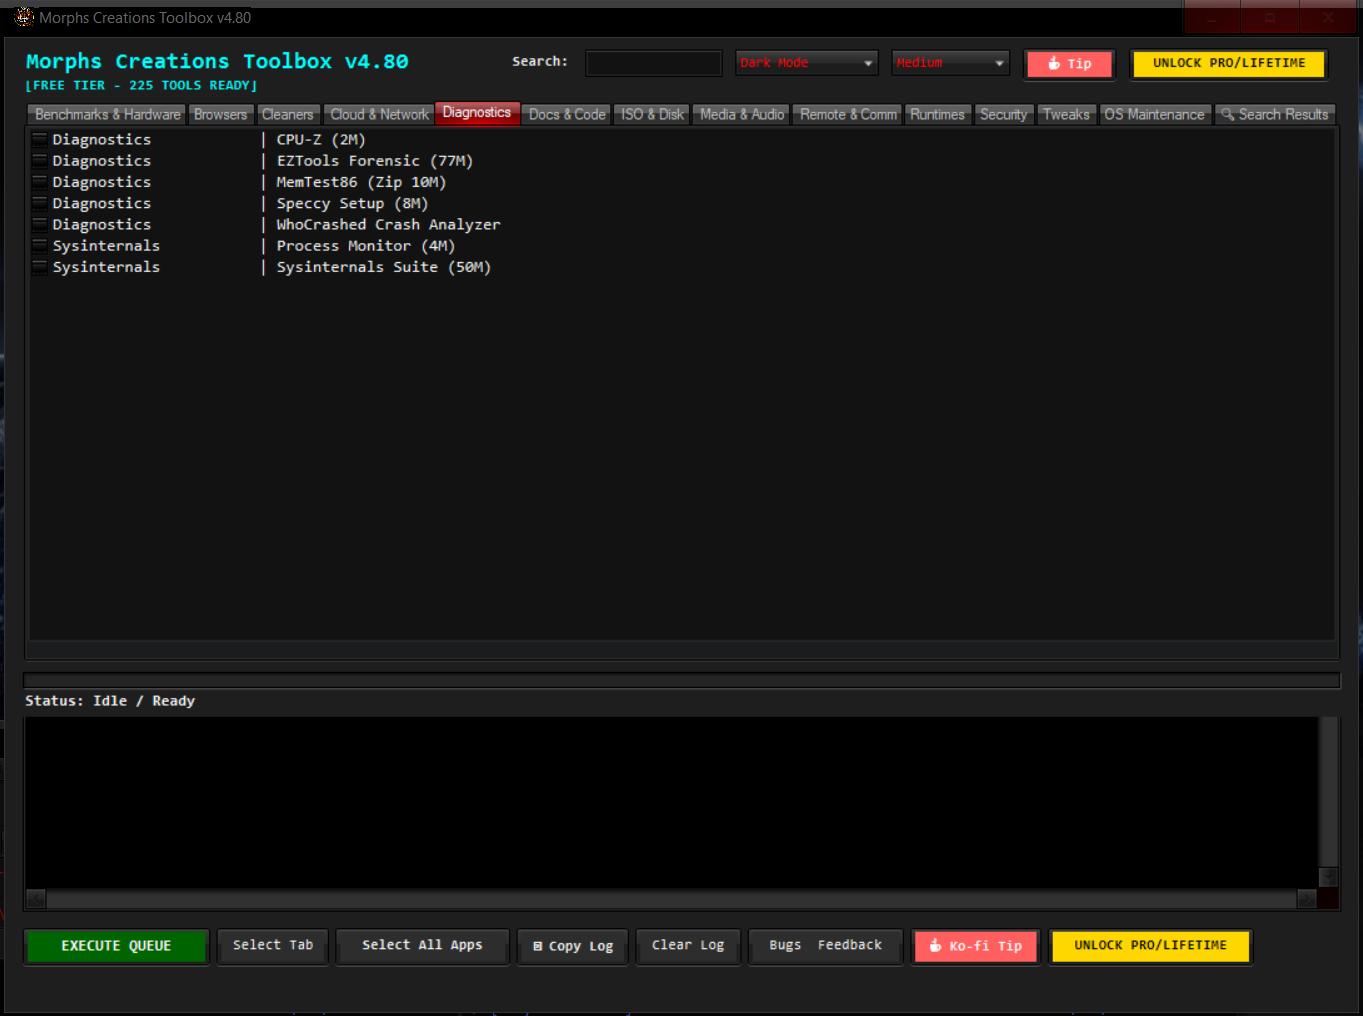Check the EZTools Forensic (77M) box

click(40, 160)
